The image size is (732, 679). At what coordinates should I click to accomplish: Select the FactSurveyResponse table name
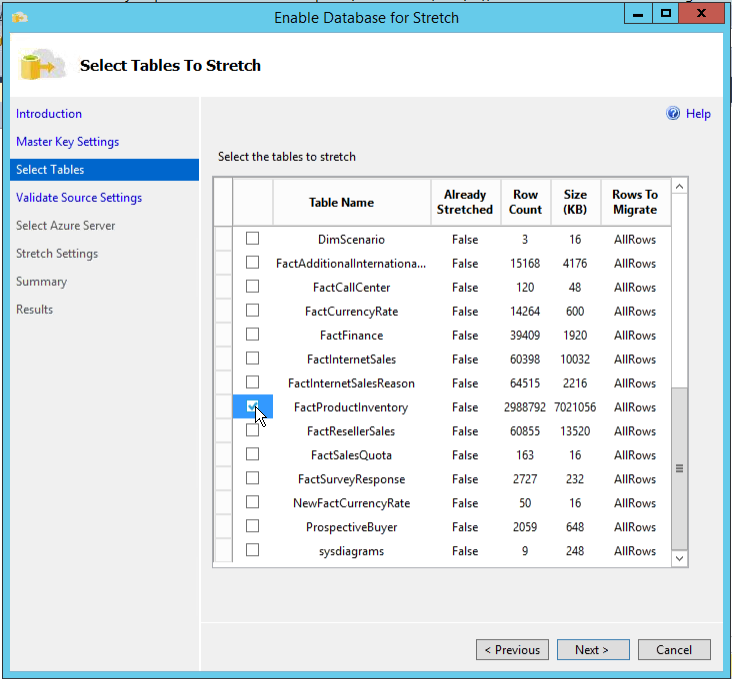351,479
